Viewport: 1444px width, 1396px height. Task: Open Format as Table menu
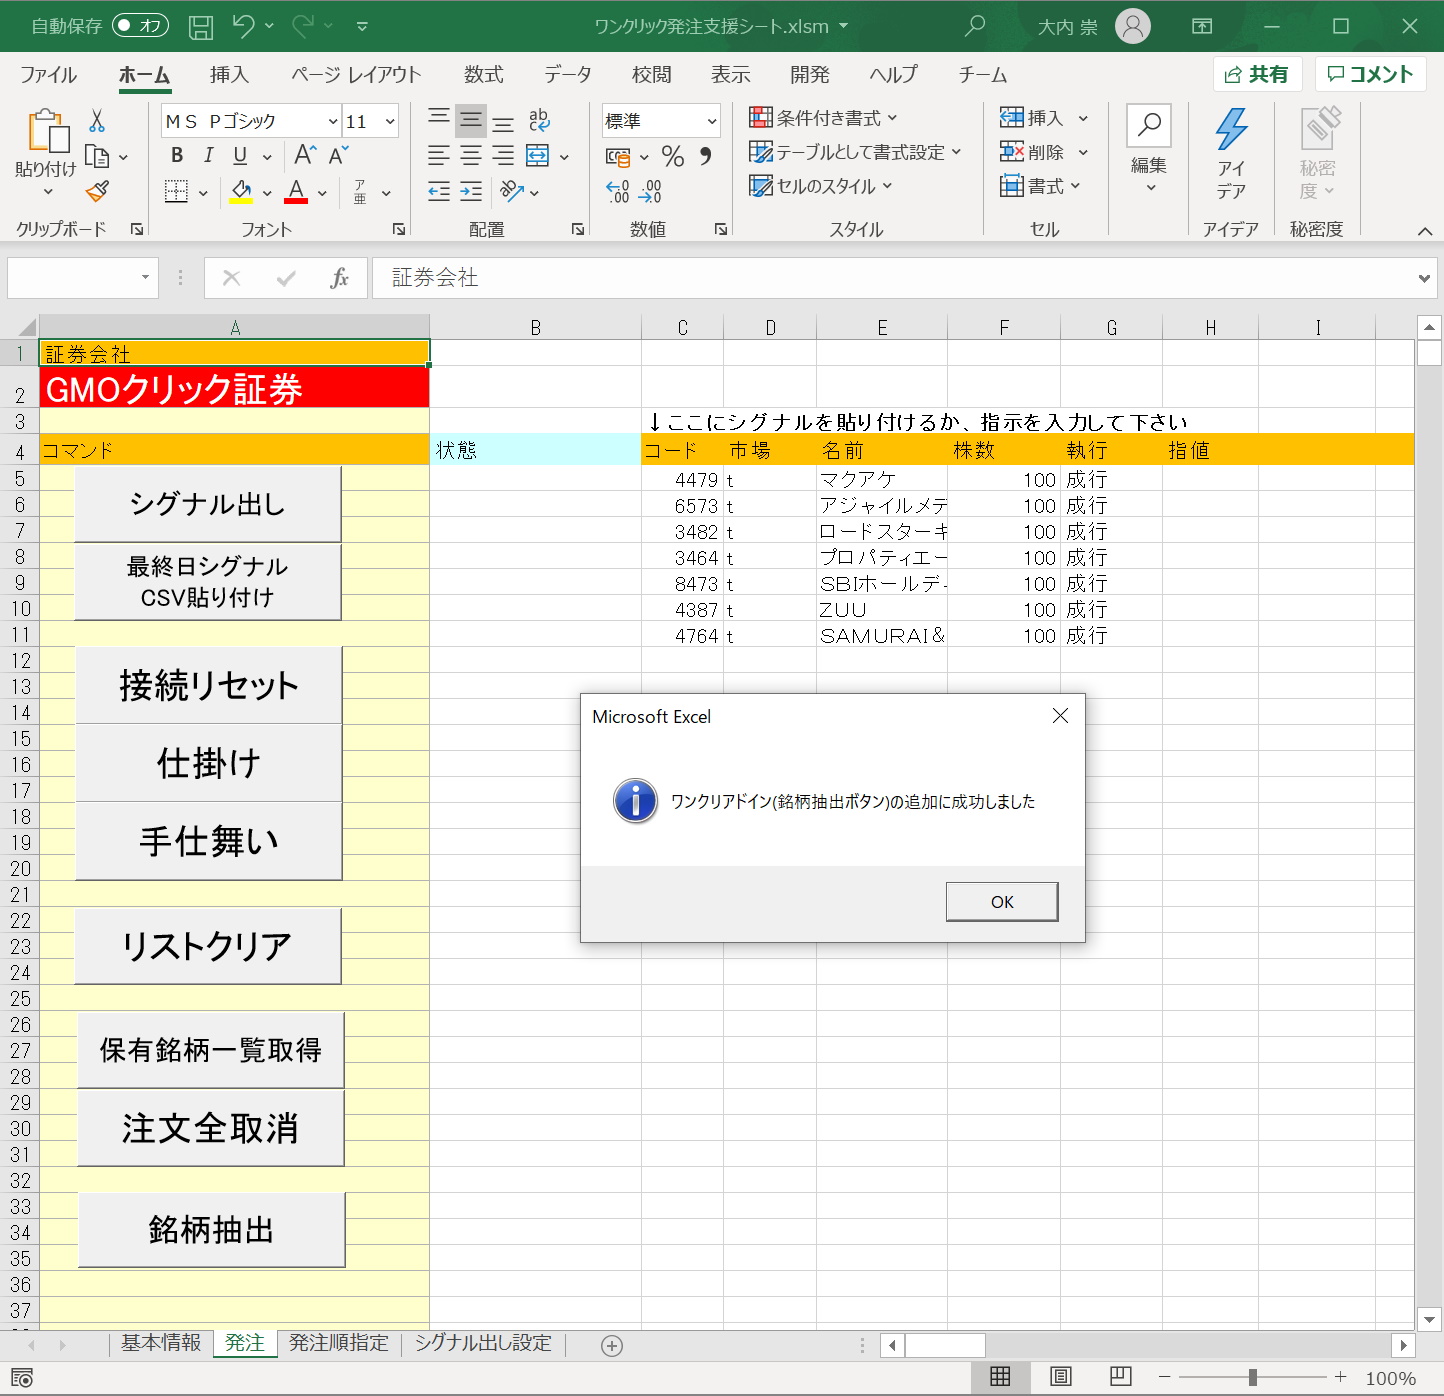pos(855,152)
